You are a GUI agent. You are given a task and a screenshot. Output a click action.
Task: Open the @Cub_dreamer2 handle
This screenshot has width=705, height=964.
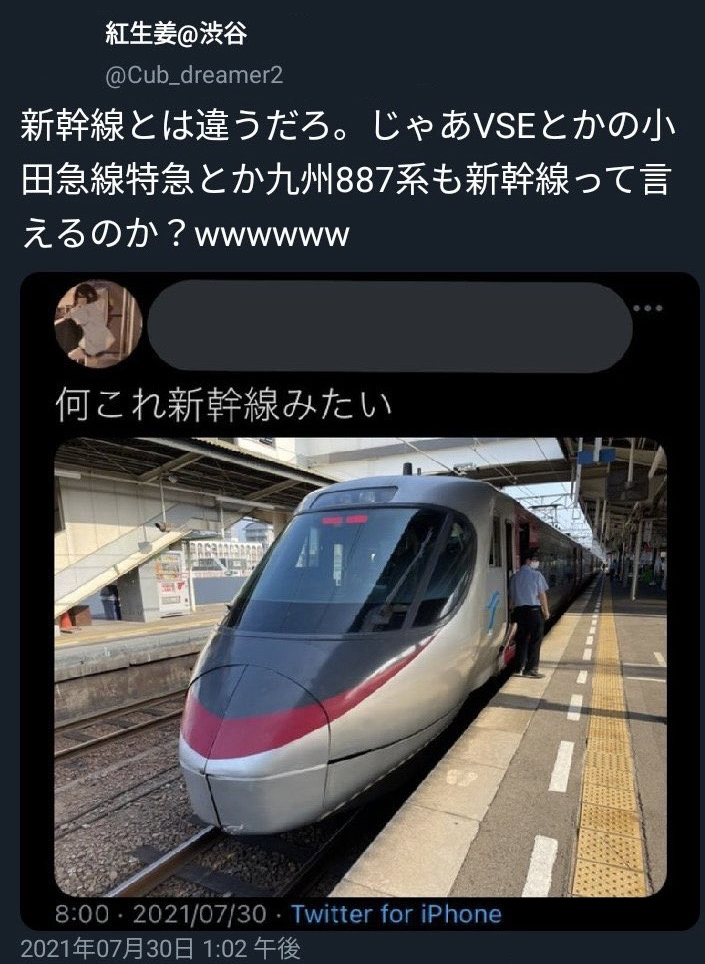click(x=194, y=76)
